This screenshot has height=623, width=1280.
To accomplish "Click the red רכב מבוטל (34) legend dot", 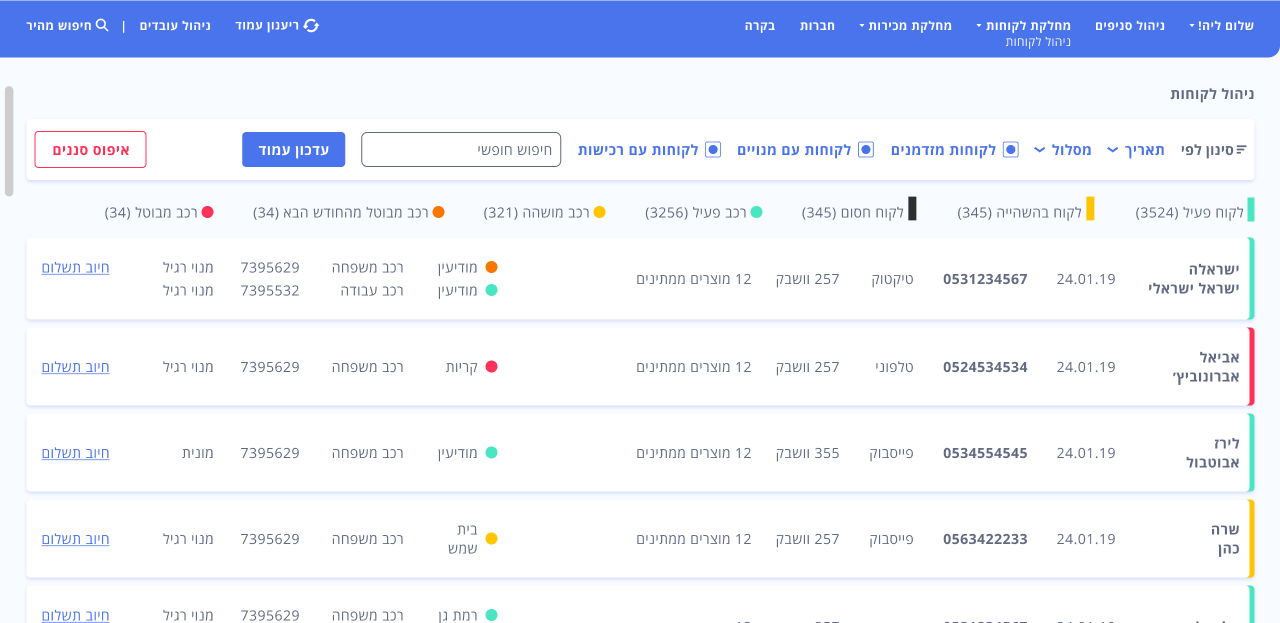I will [x=208, y=212].
